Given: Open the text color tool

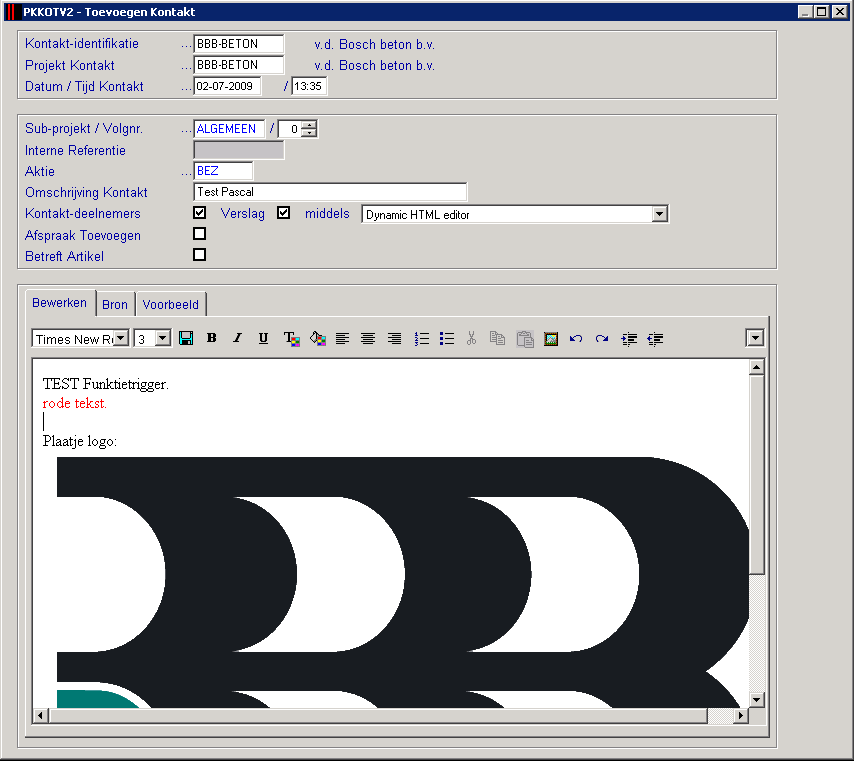Looking at the screenshot, I should coord(291,338).
